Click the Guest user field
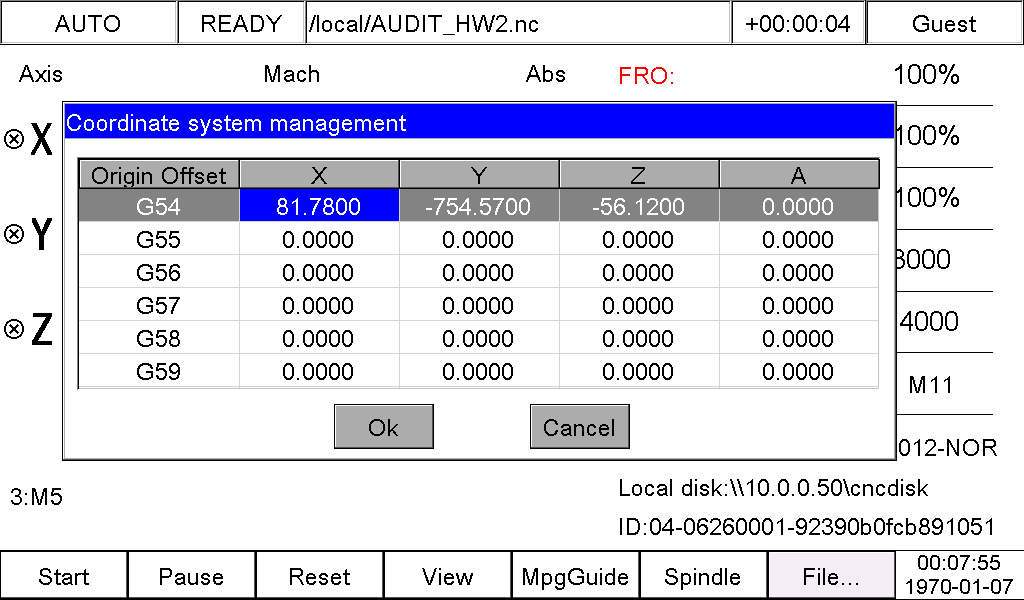The height and width of the screenshot is (600, 1024). 944,24
